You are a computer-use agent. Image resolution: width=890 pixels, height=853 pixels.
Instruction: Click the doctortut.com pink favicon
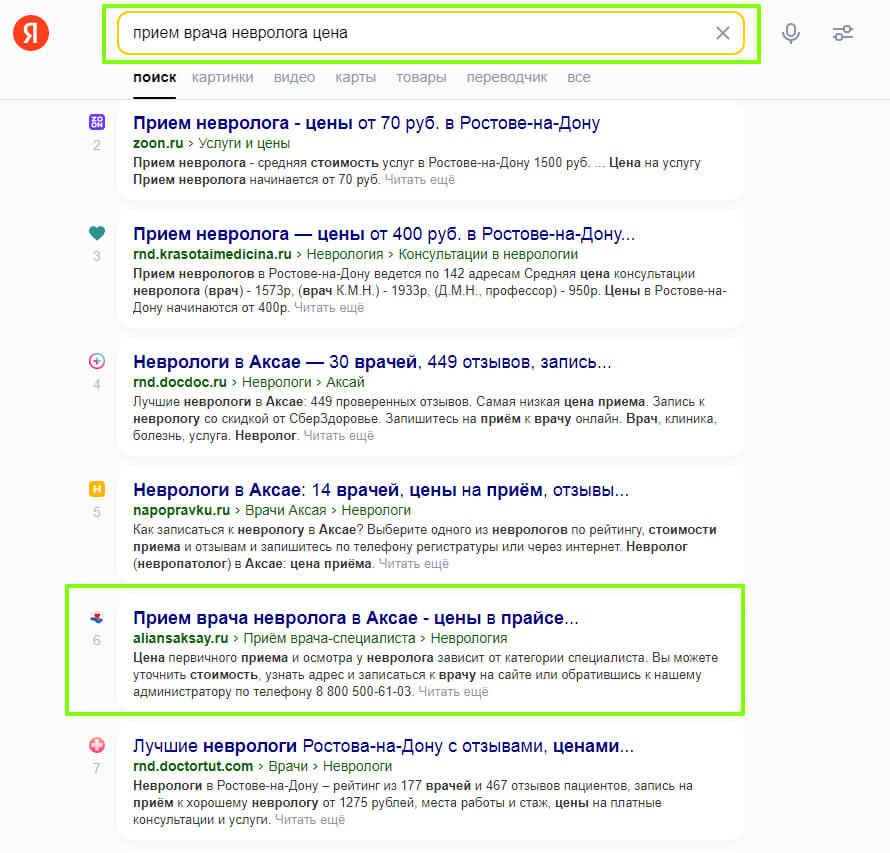click(97, 745)
